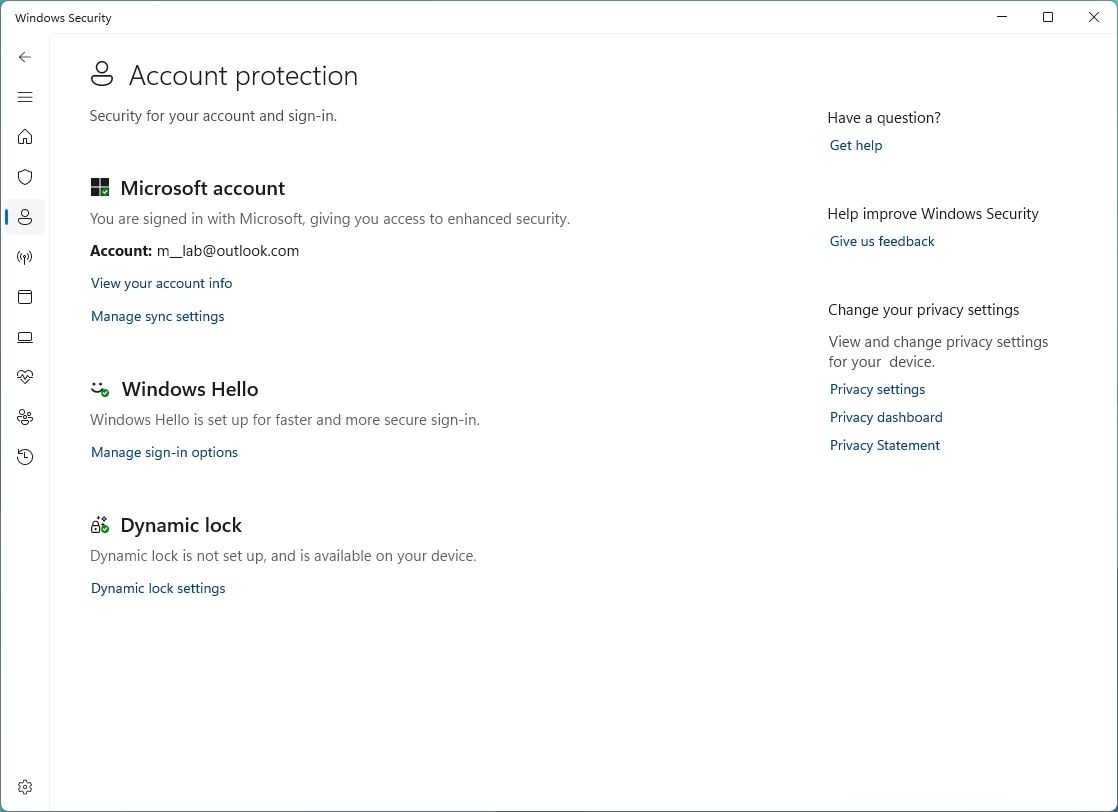1118x812 pixels.
Task: Open Dynamic lock settings
Action: 158,588
